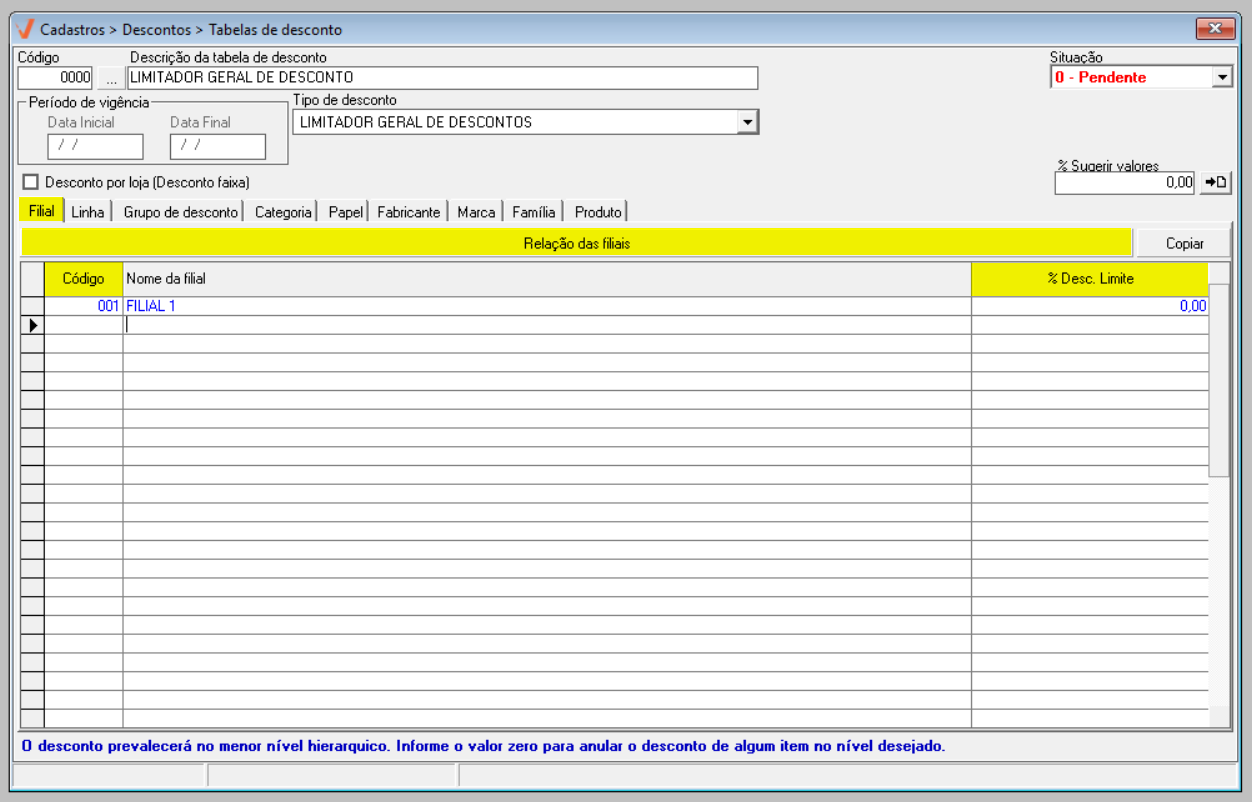Open the Produto tab
Image resolution: width=1252 pixels, height=802 pixels.
click(x=598, y=212)
